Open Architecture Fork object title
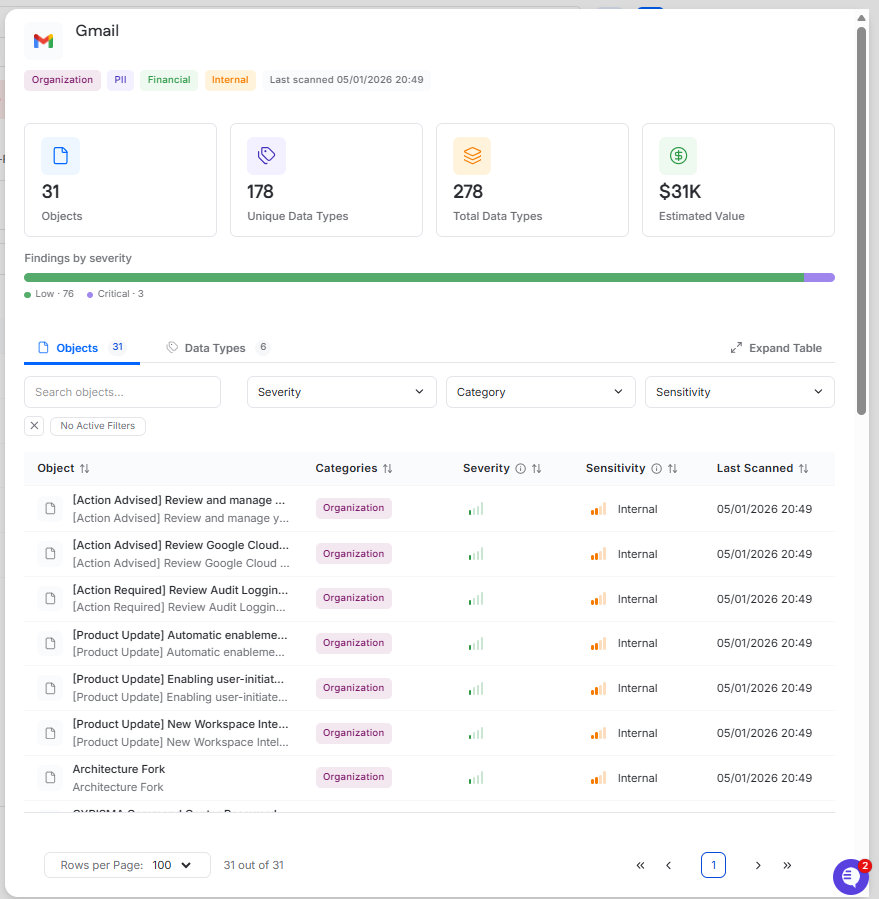879x899 pixels. (119, 769)
